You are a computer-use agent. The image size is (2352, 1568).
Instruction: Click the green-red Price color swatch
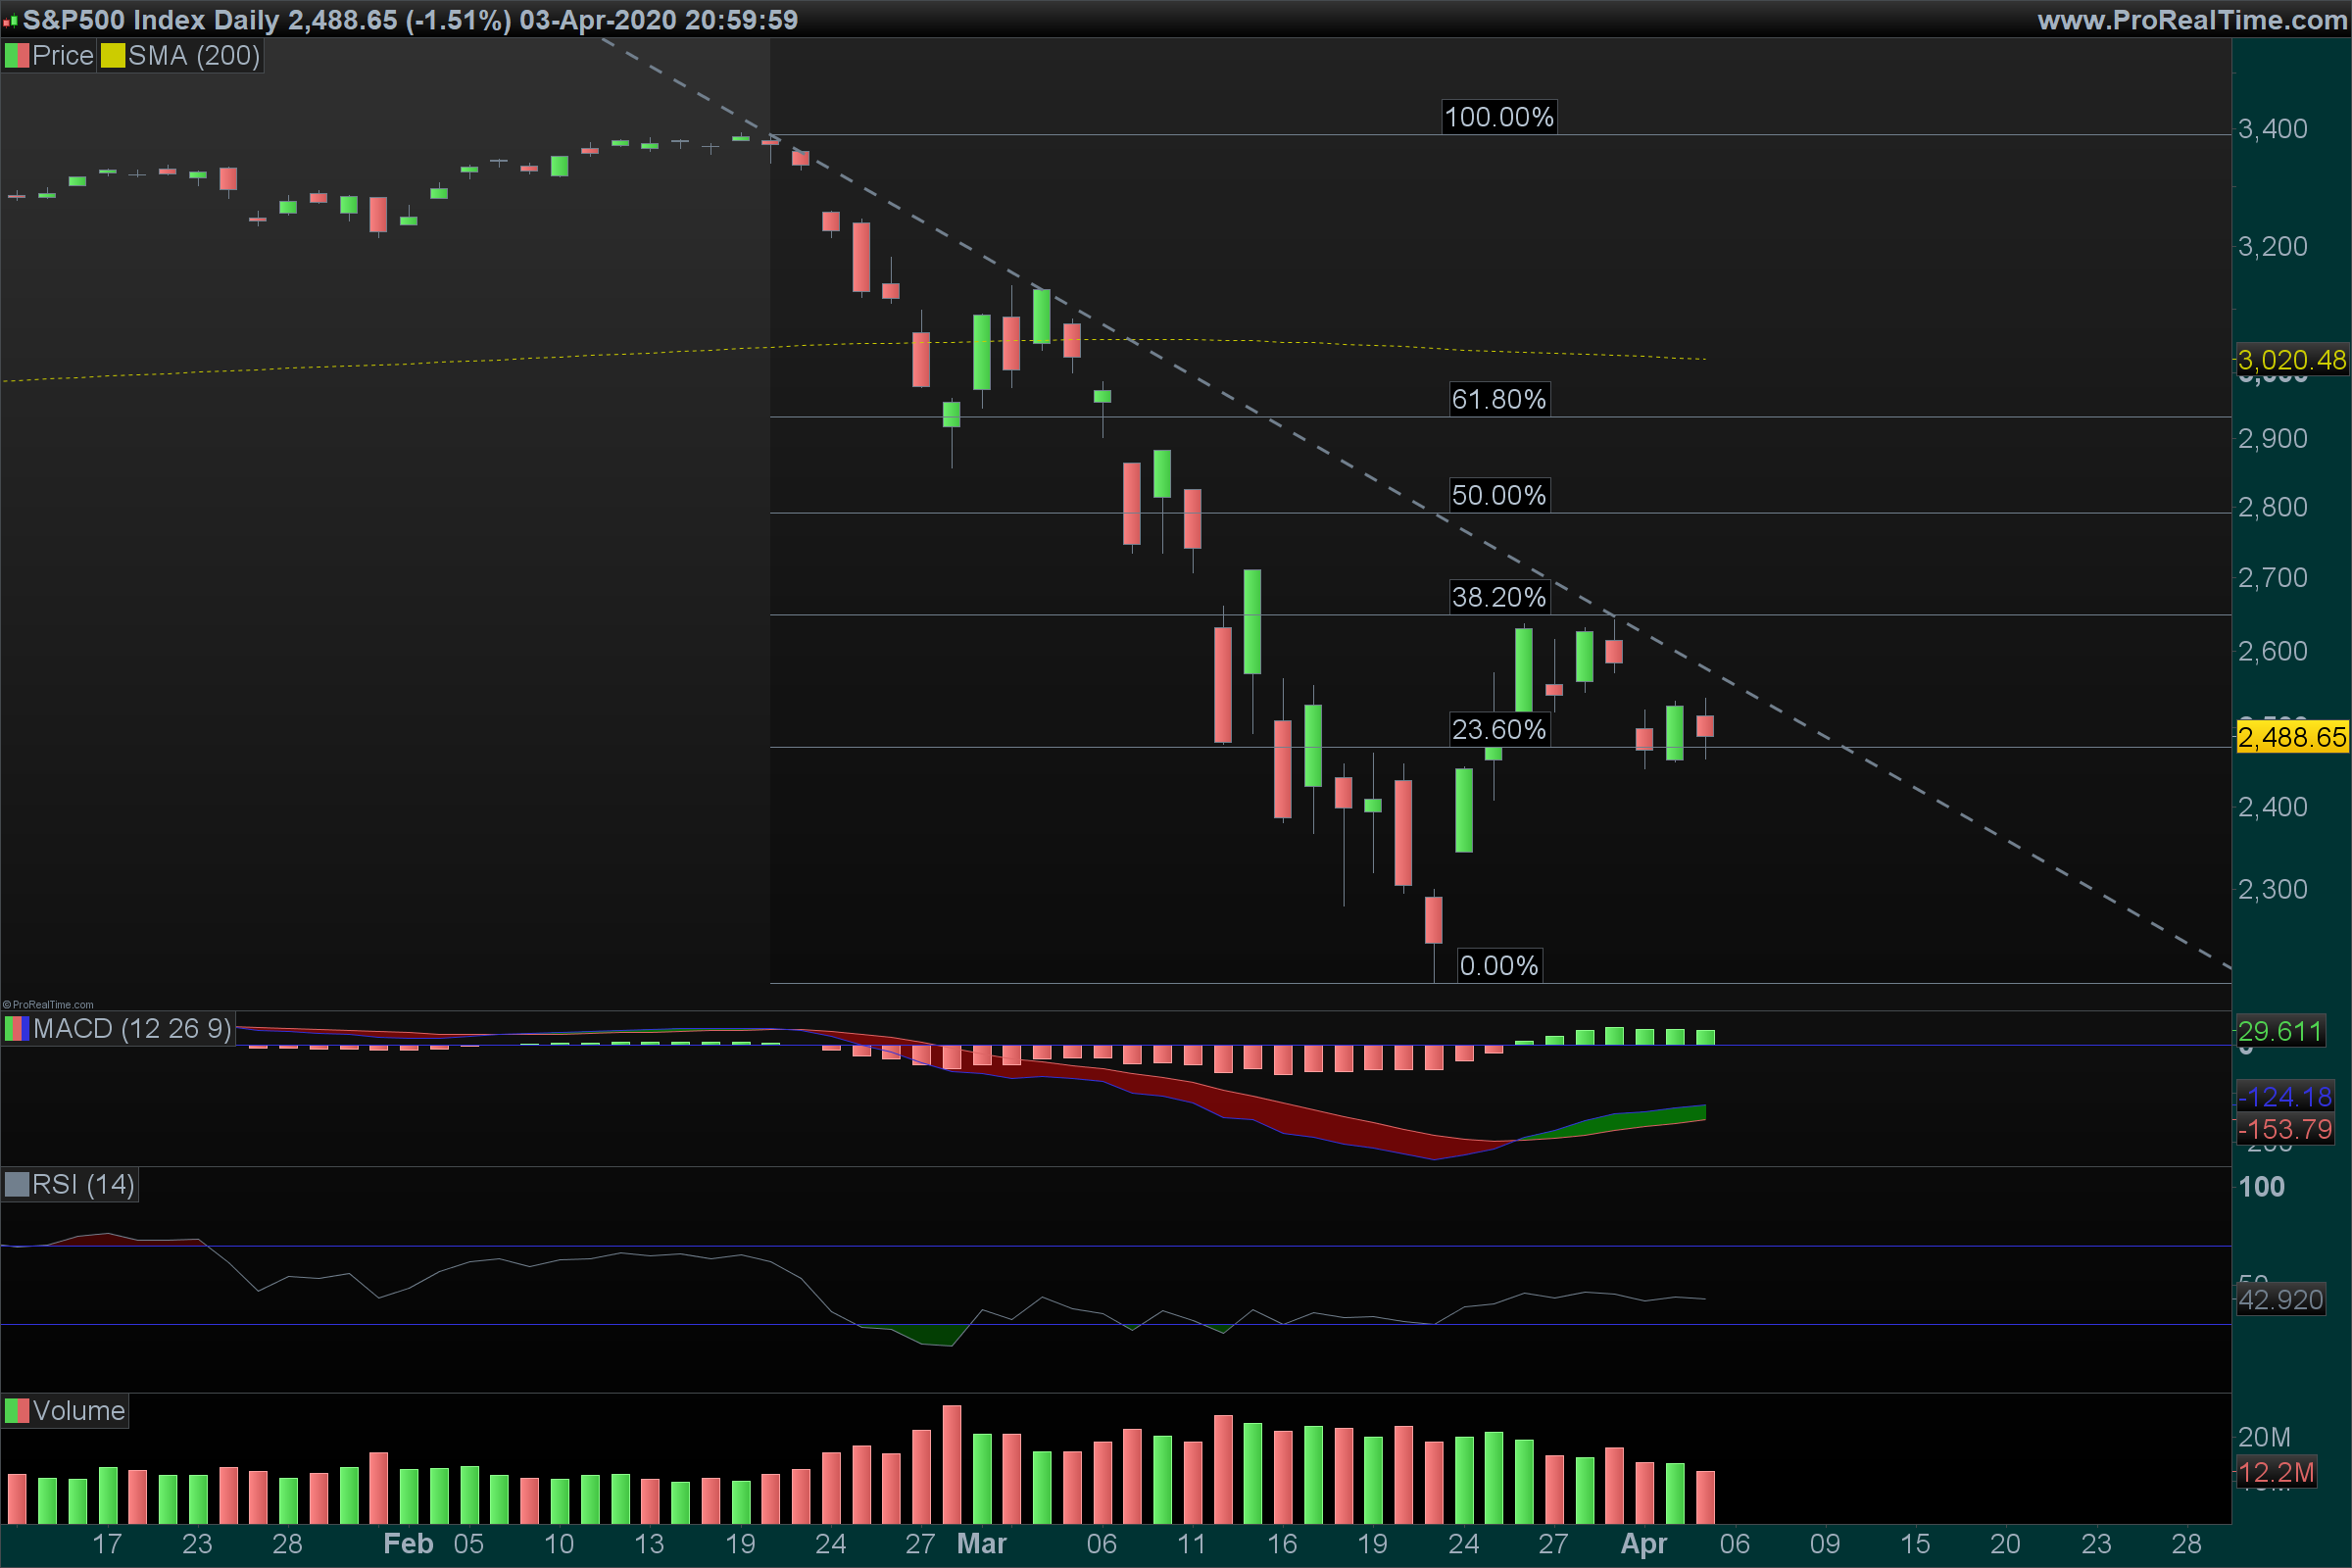17,56
